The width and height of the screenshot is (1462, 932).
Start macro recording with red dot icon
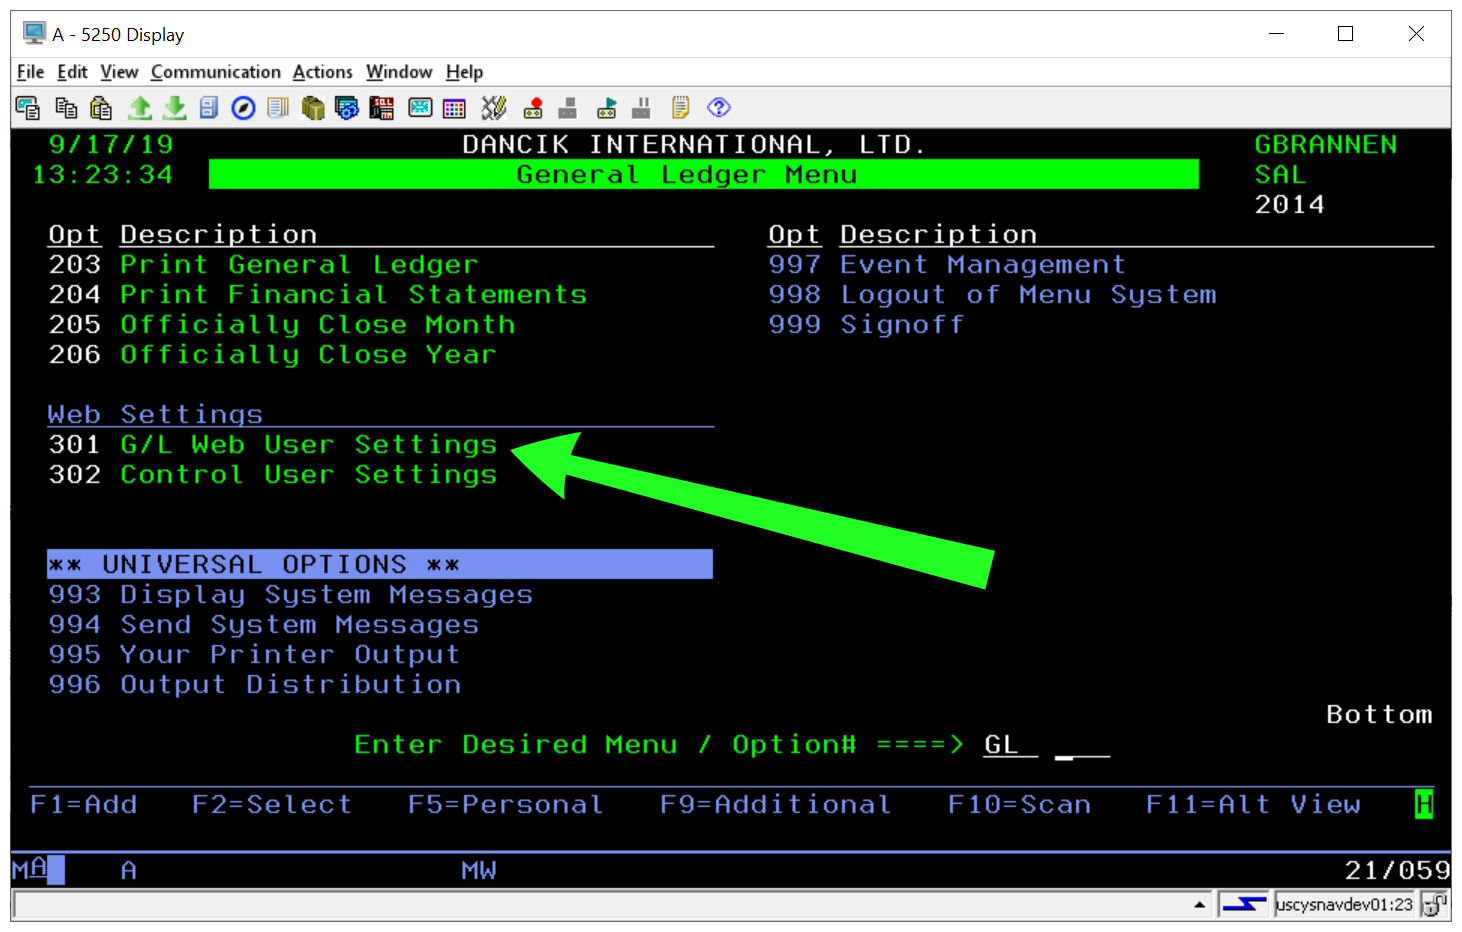click(533, 108)
